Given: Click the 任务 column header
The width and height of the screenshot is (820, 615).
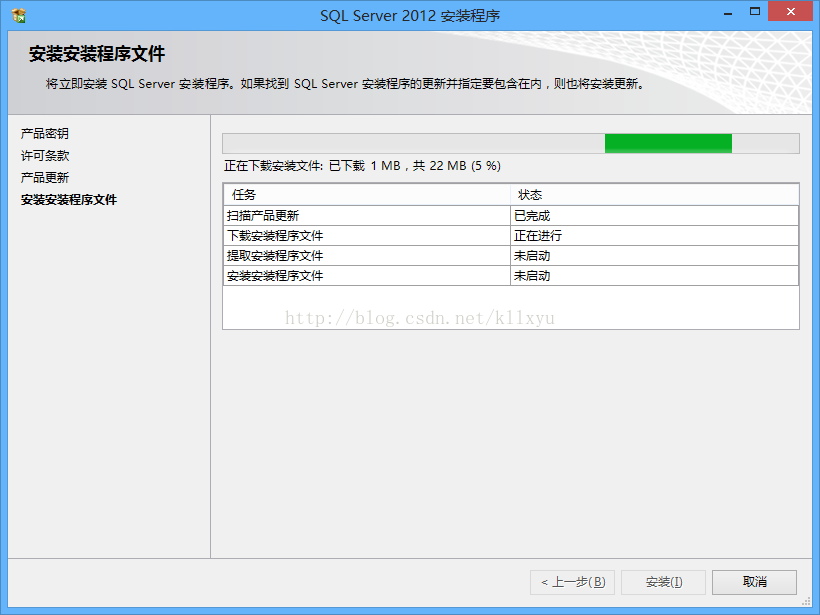Looking at the screenshot, I should pos(367,195).
